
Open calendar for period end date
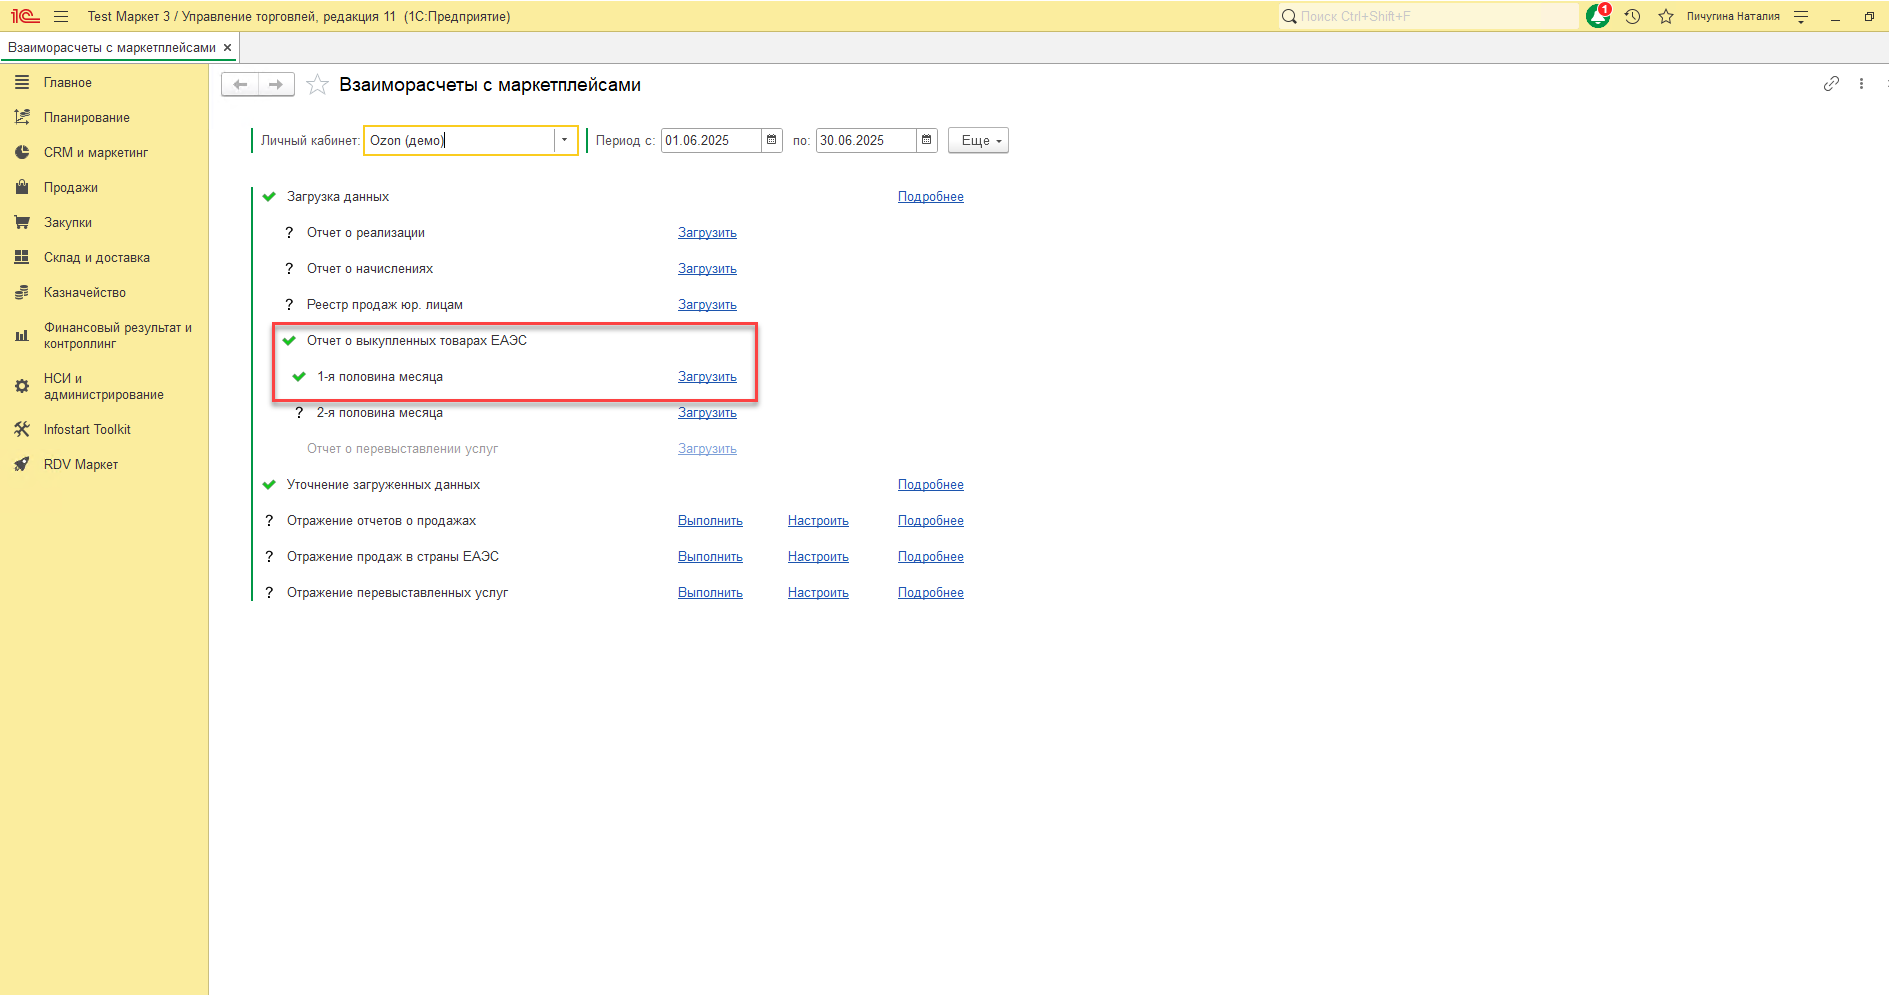927,140
